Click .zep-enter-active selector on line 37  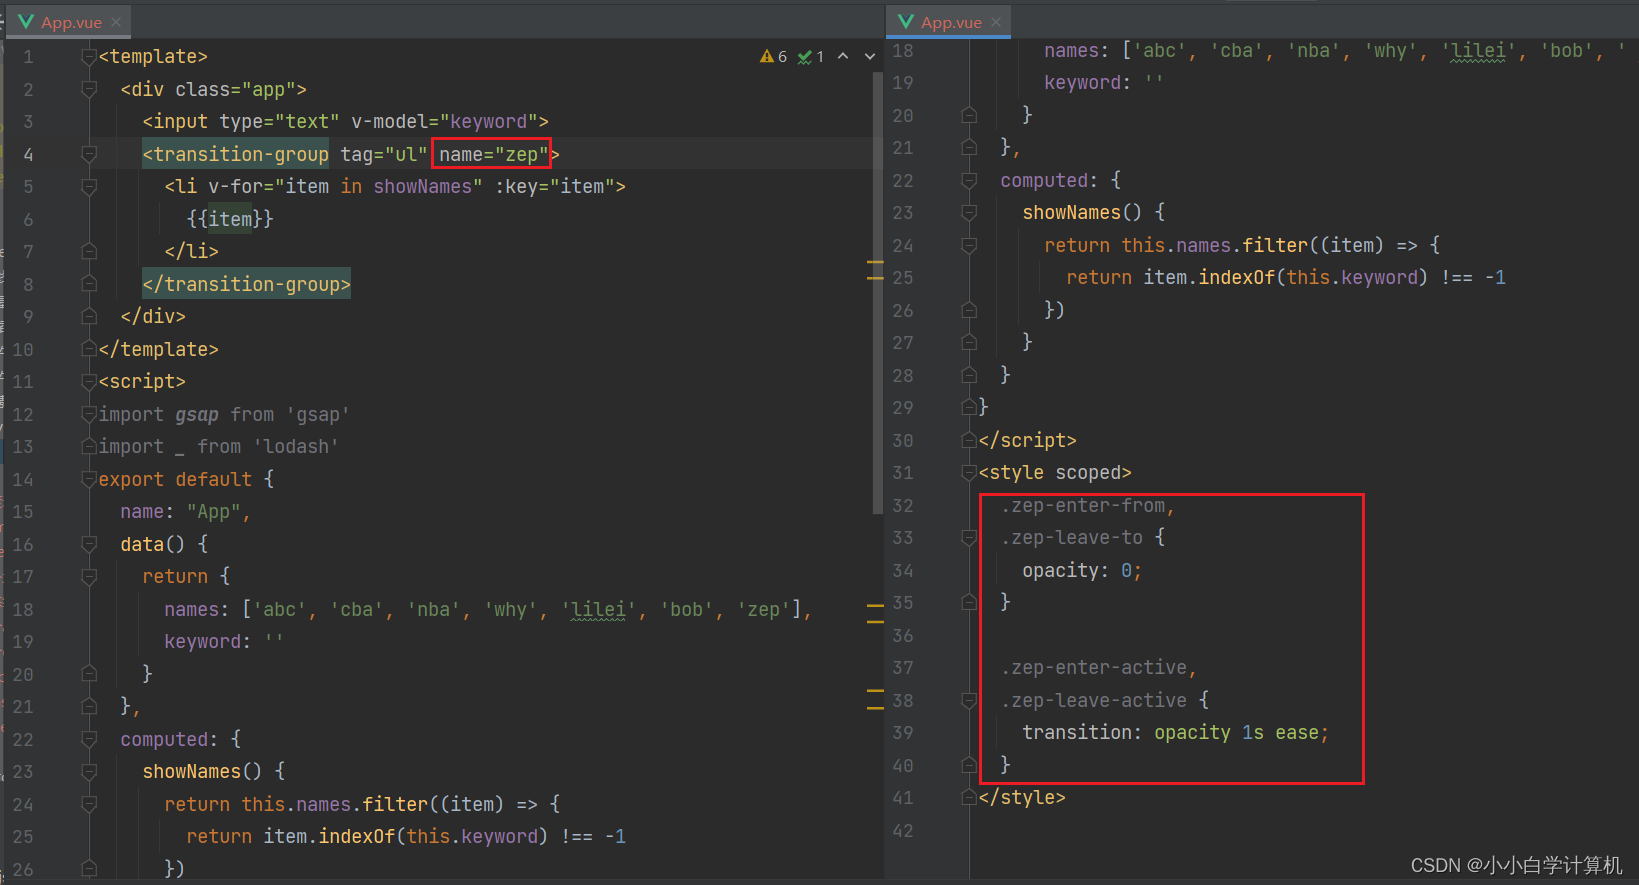[x=1094, y=667]
